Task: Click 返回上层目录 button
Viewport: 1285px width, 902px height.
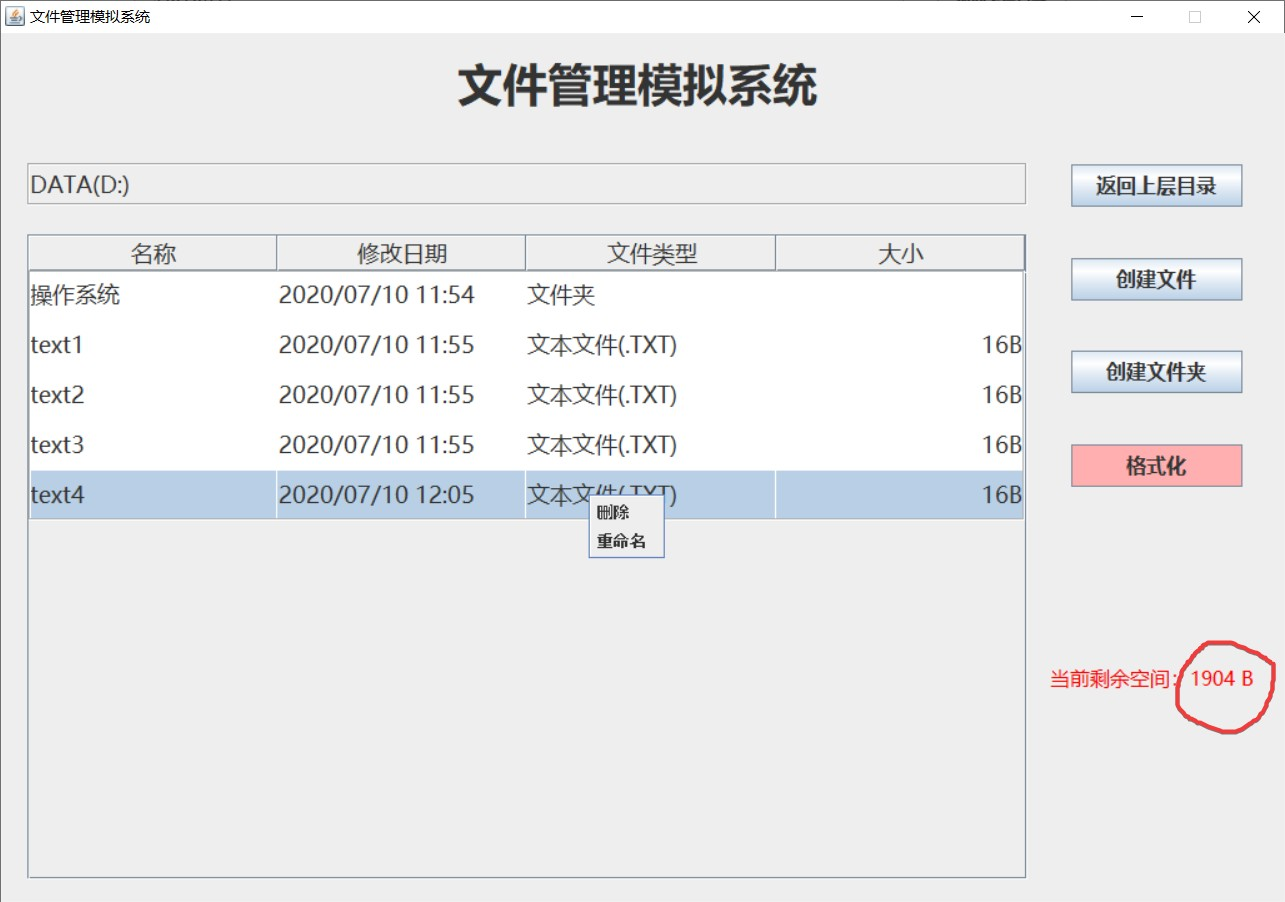Action: pyautogui.click(x=1156, y=186)
